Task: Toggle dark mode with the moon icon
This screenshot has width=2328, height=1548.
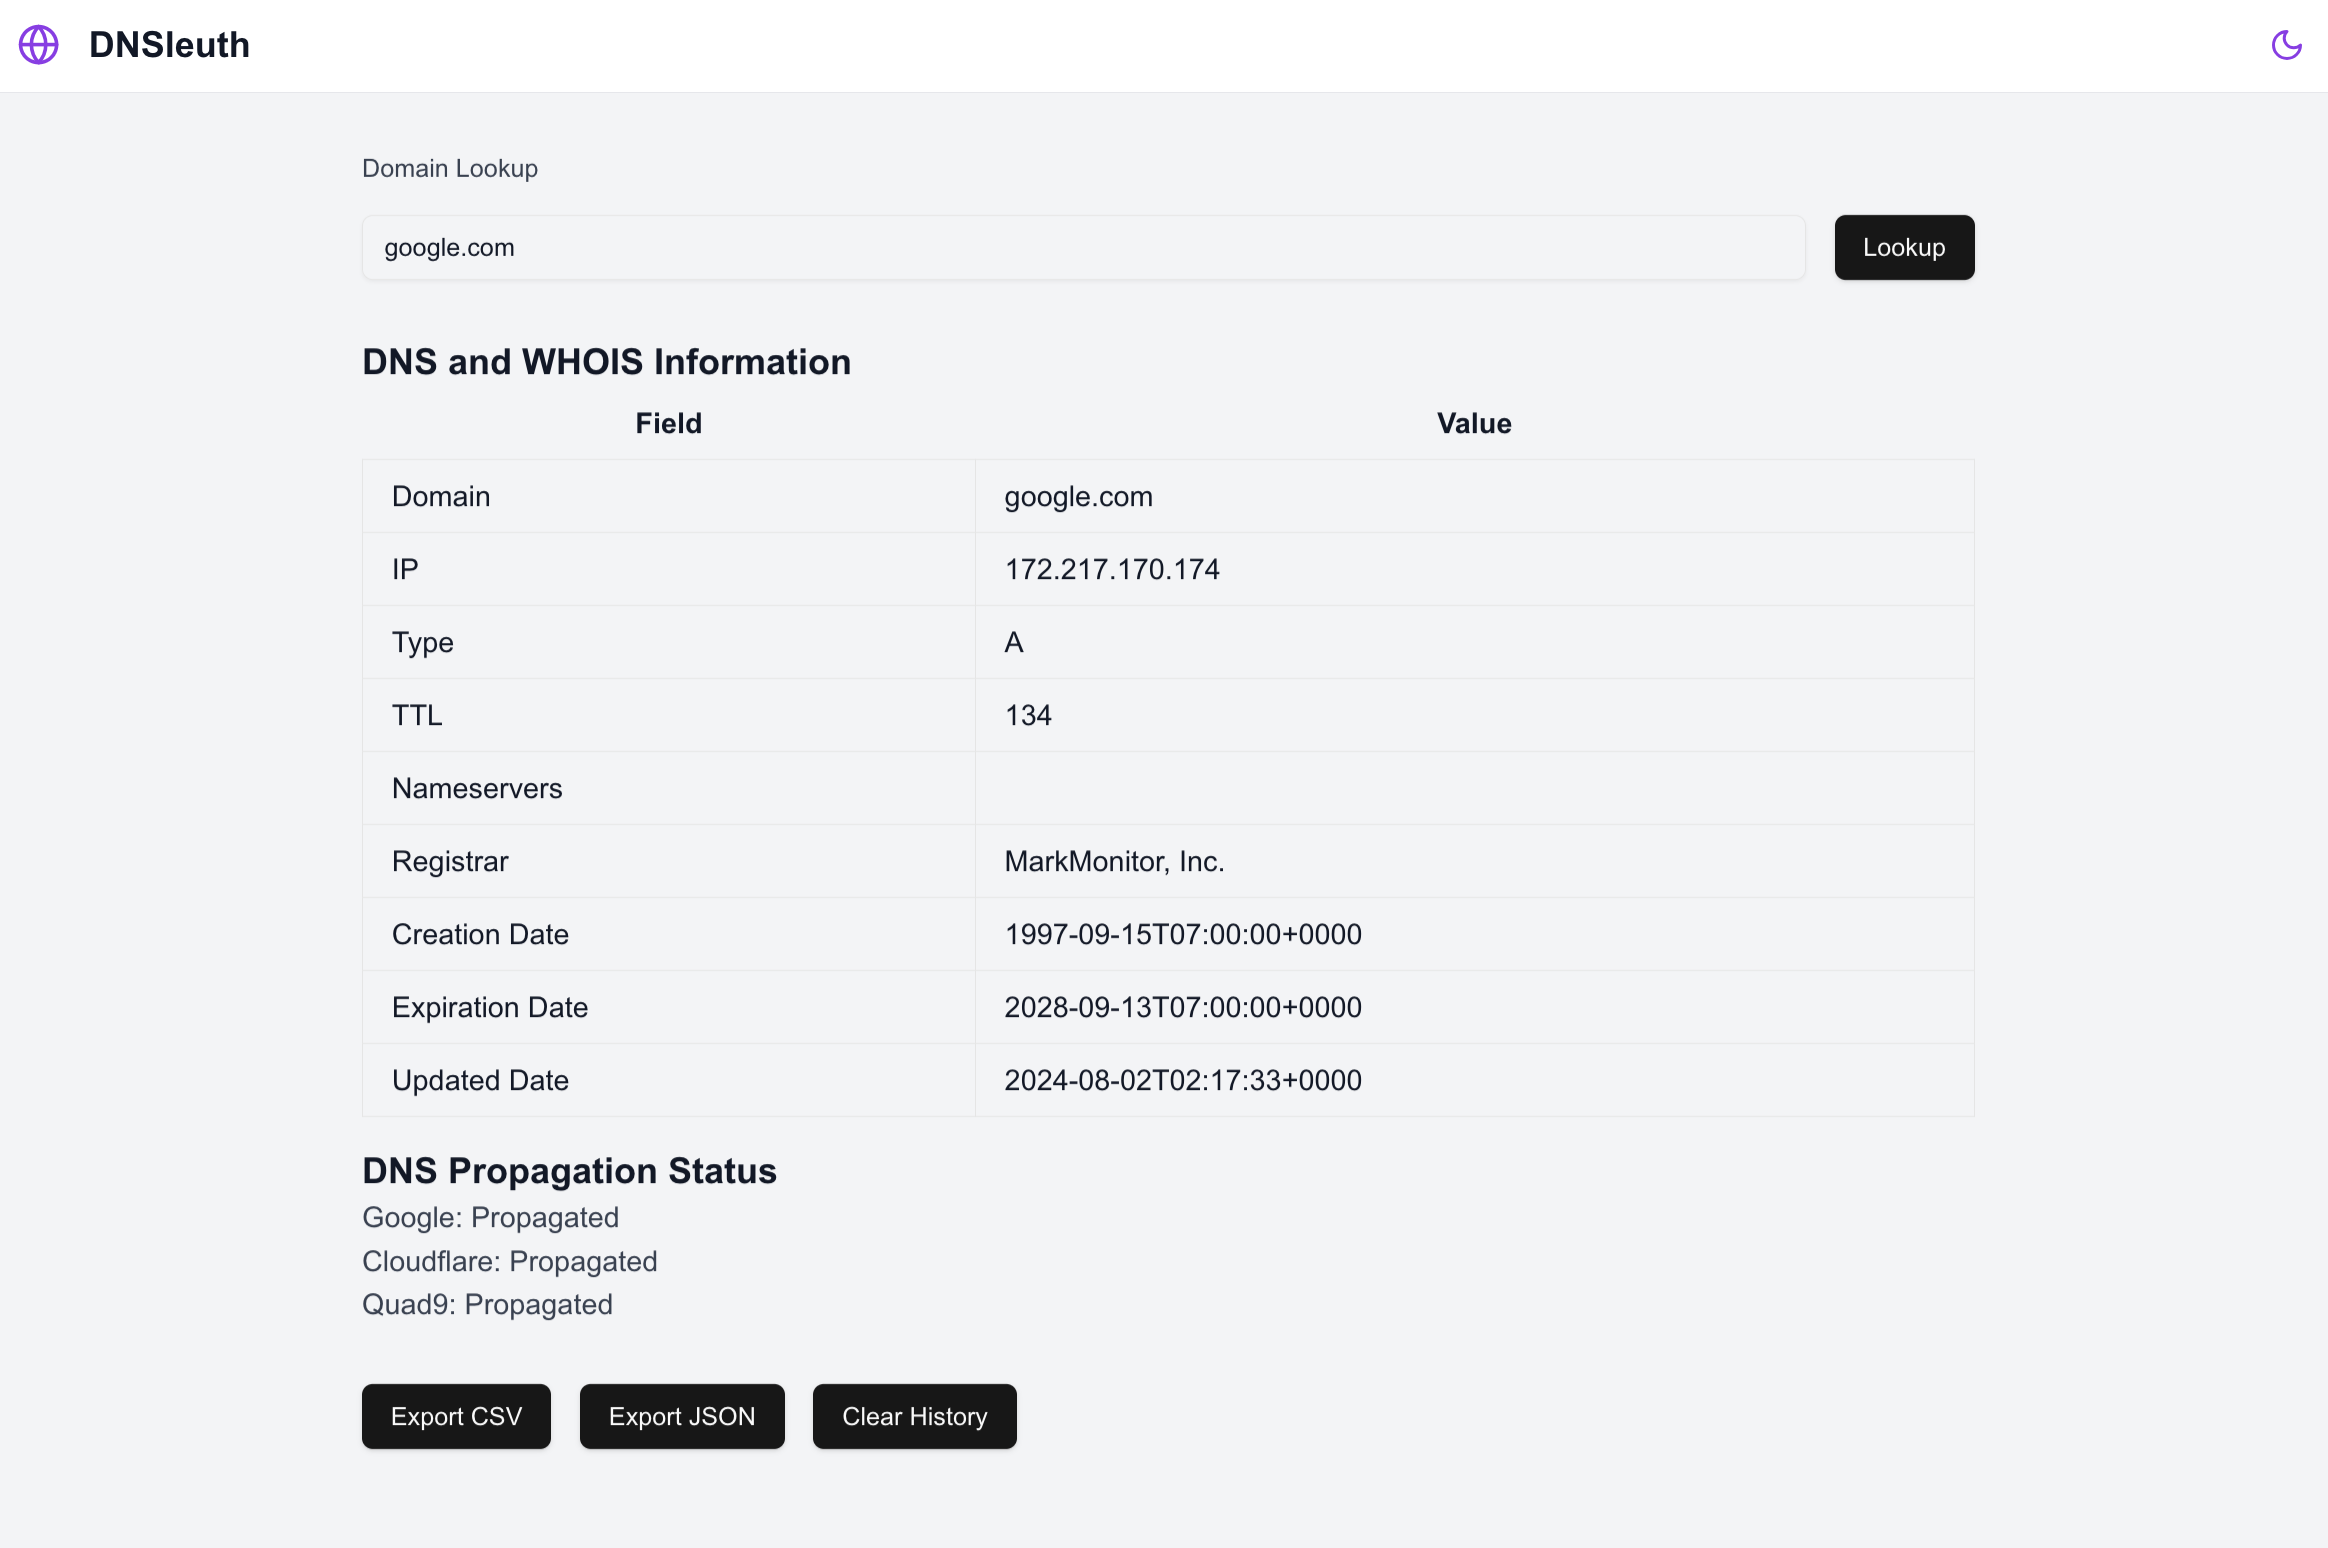Action: coord(2286,45)
